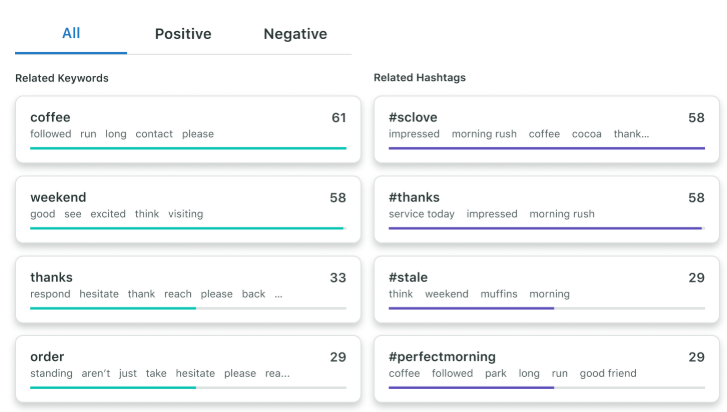
Task: Click 'good friend' term under #perfectmorning
Action: pyautogui.click(x=608, y=374)
